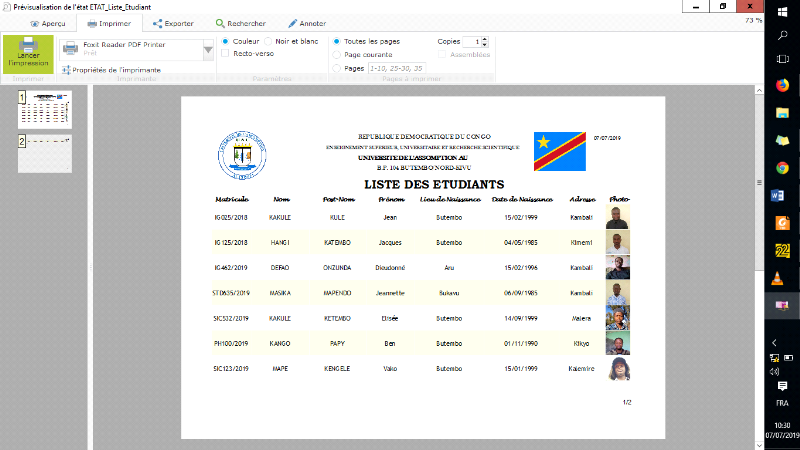Viewport: 800px width, 450px height.
Task: Enable the Recto-verso checkbox
Action: [x=225, y=54]
